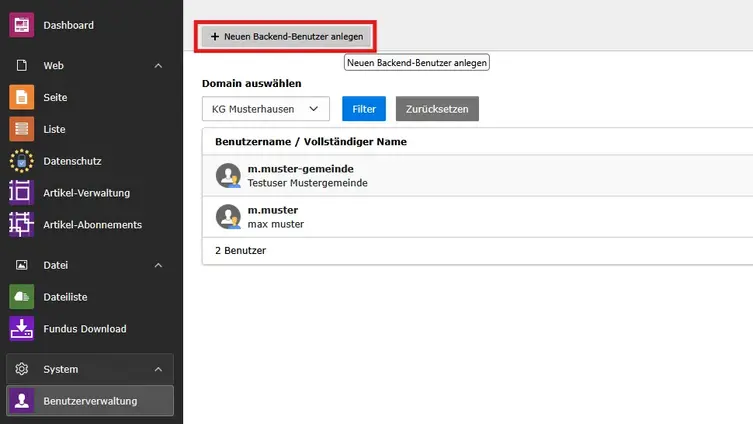
Task: Open the Datenschutz icon
Action: 21,161
